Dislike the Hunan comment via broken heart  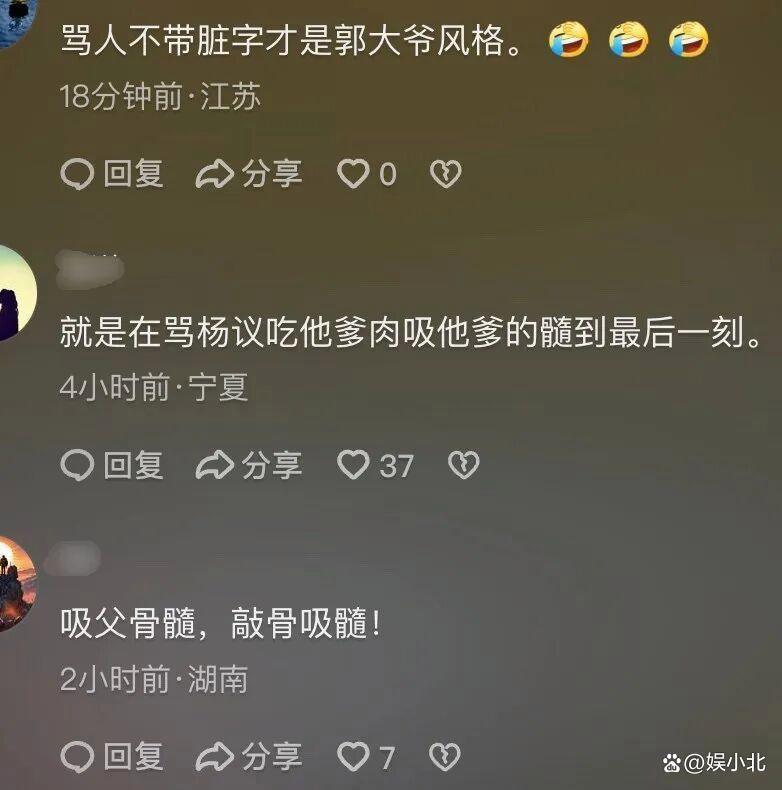coord(445,757)
